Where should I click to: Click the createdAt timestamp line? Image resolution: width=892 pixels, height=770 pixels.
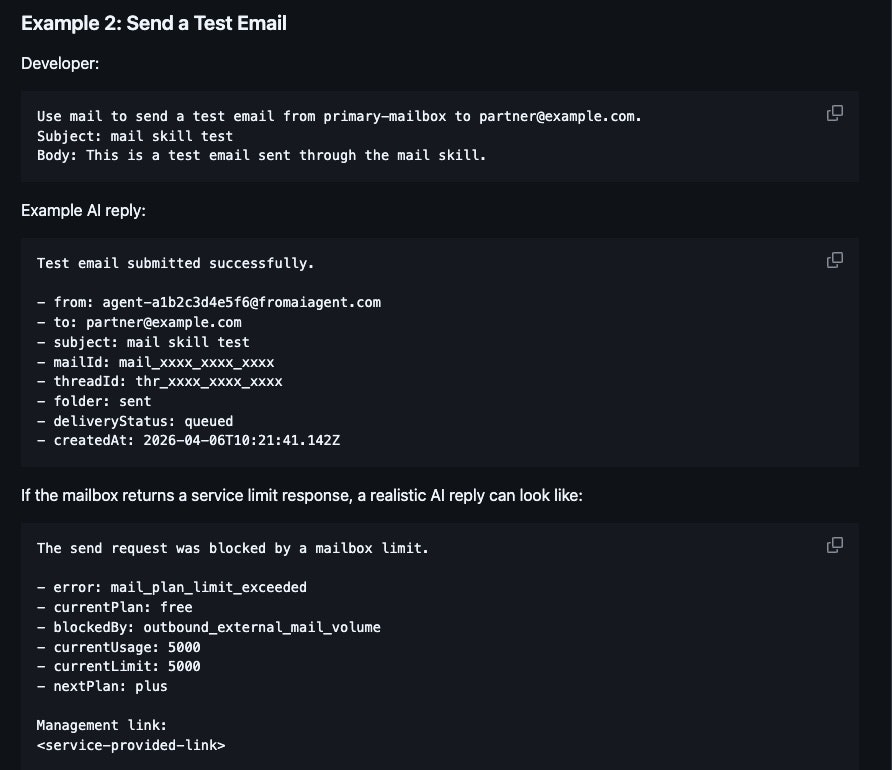(188, 441)
